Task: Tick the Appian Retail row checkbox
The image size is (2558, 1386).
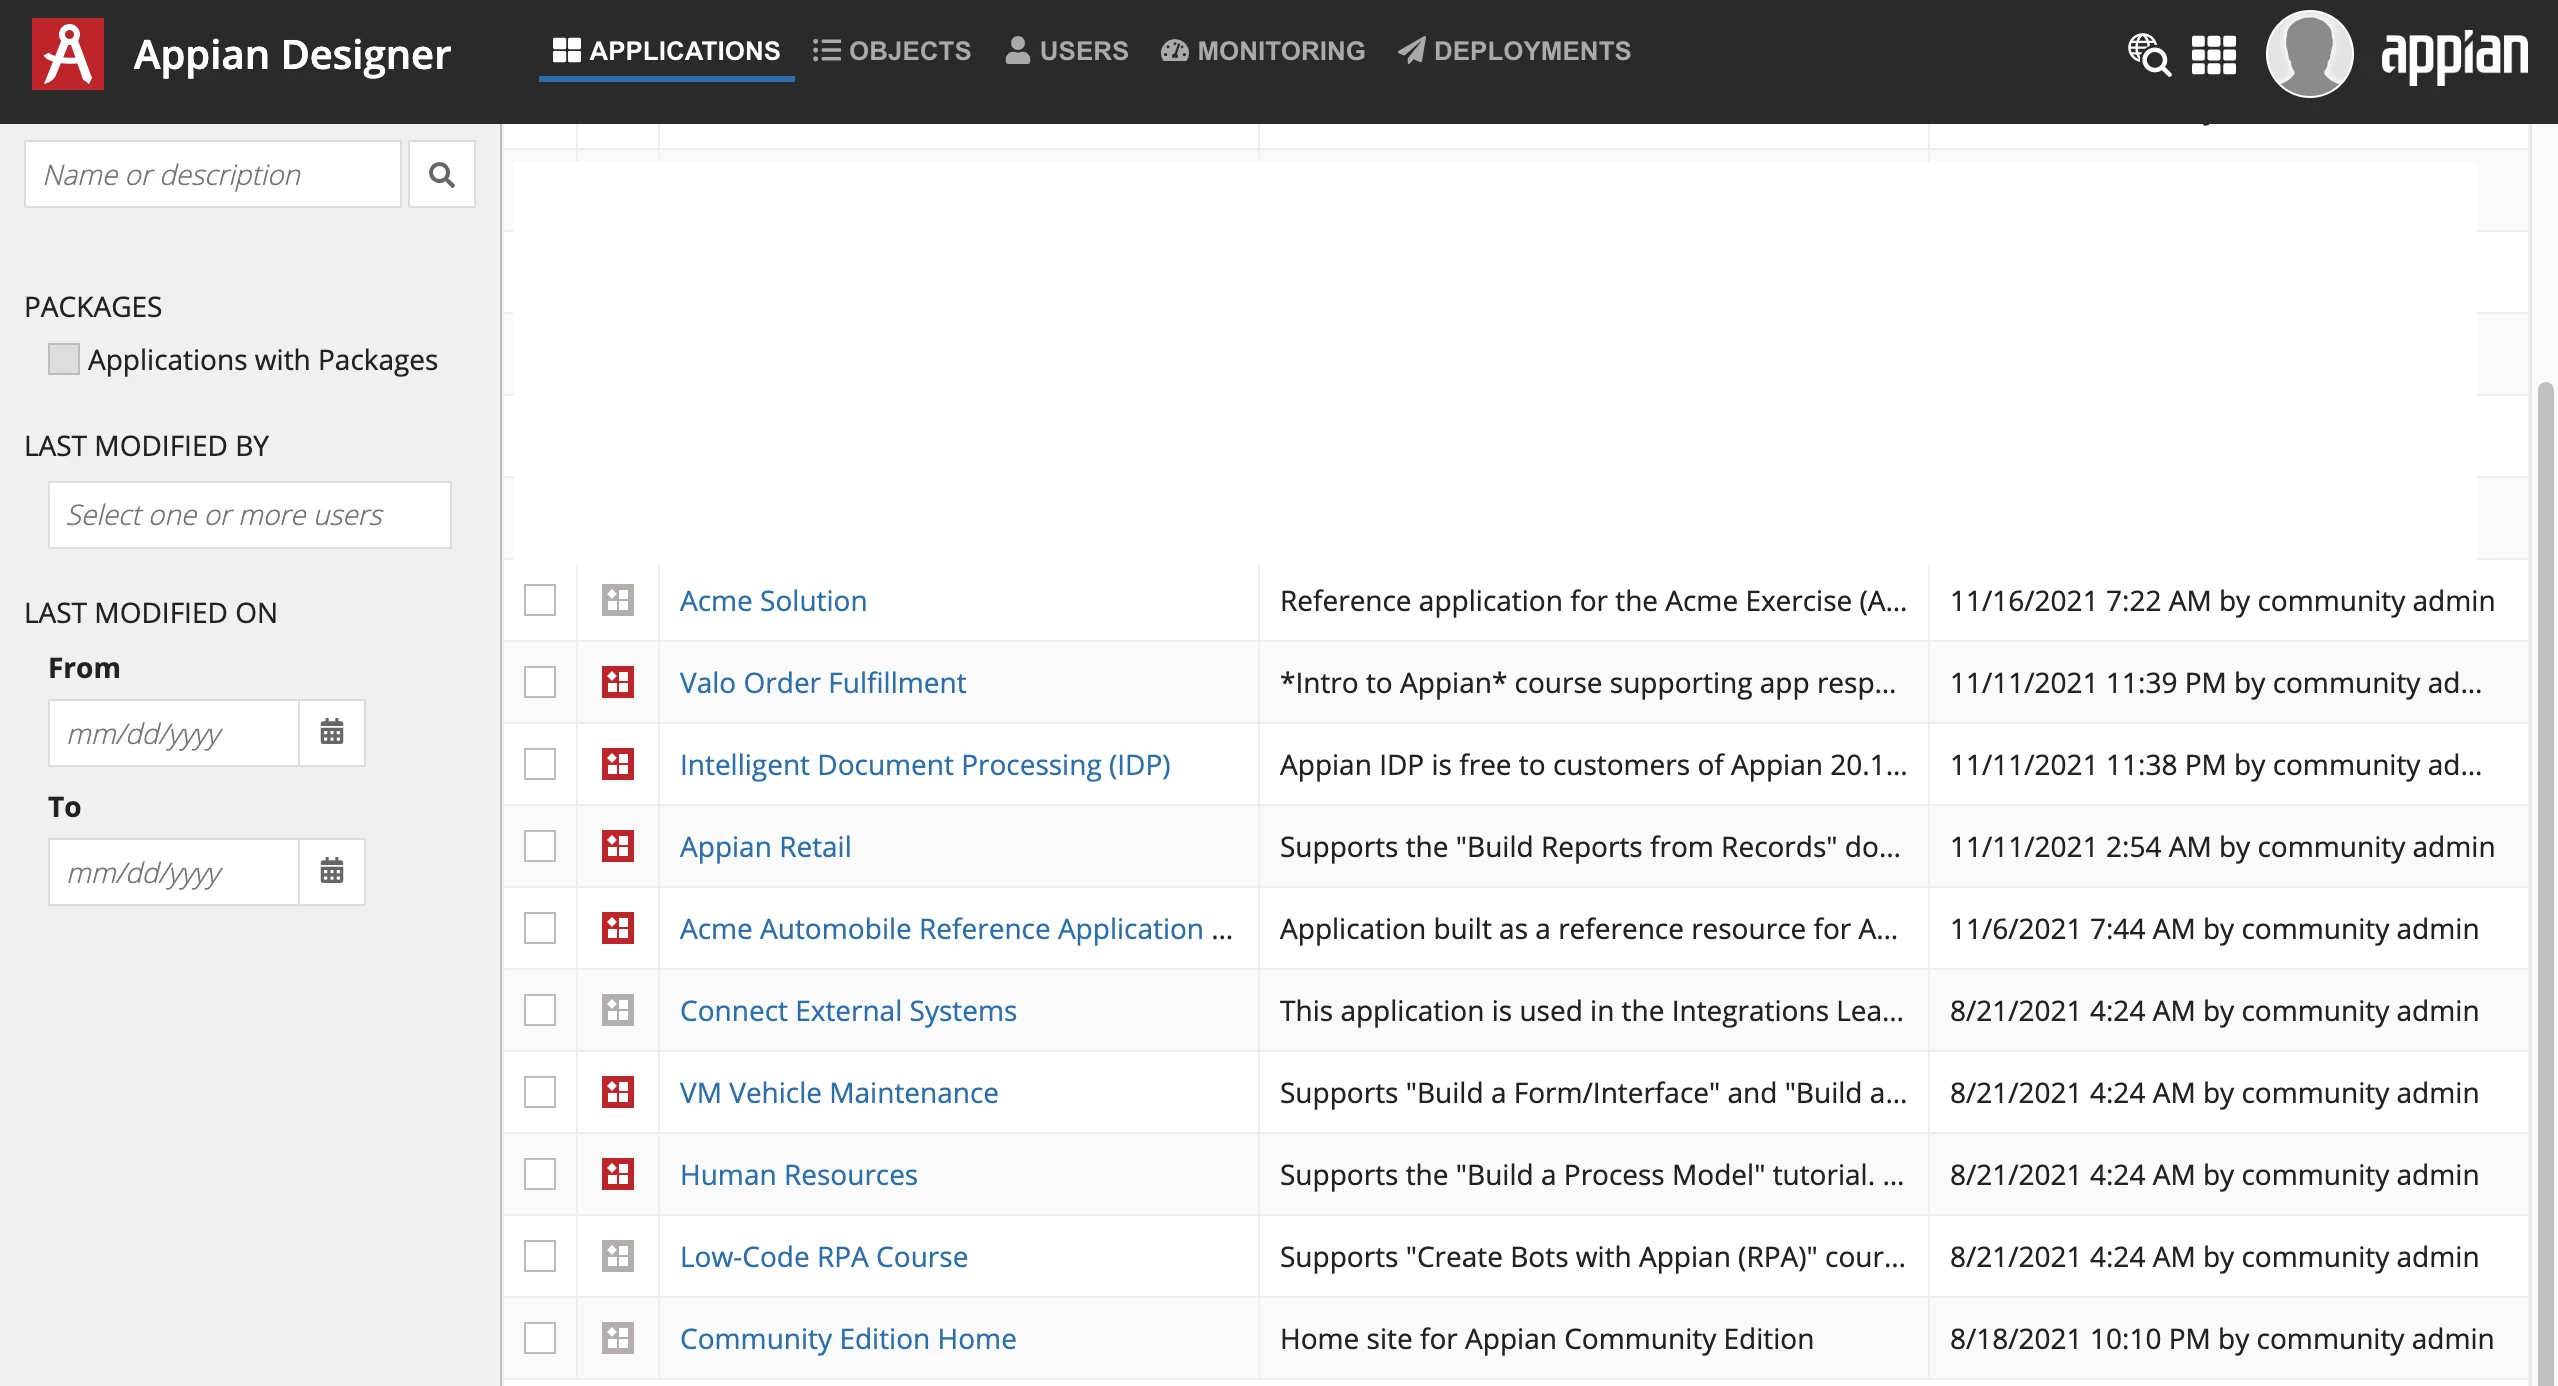Action: (540, 846)
